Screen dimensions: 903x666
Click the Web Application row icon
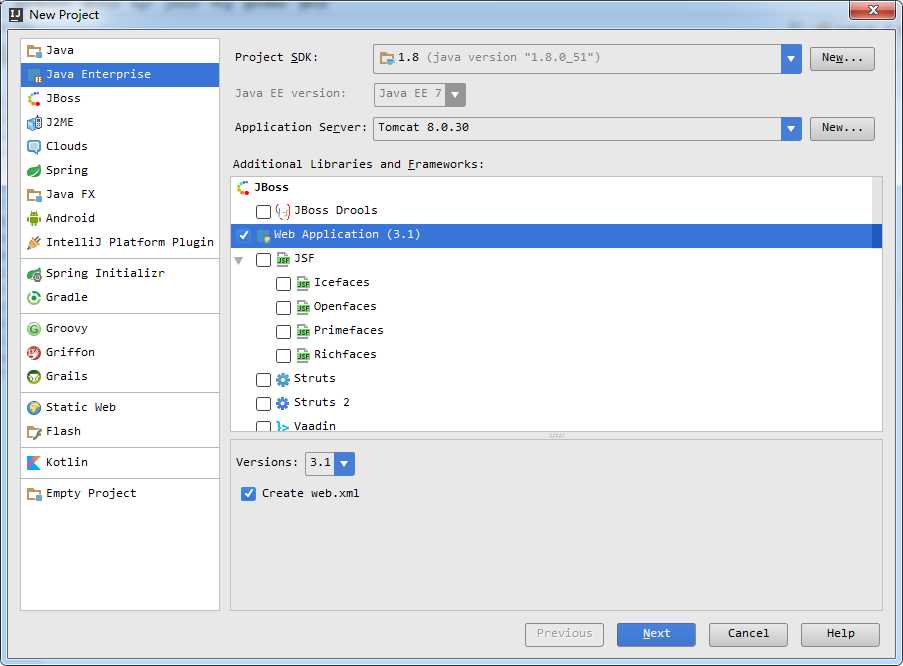point(263,235)
